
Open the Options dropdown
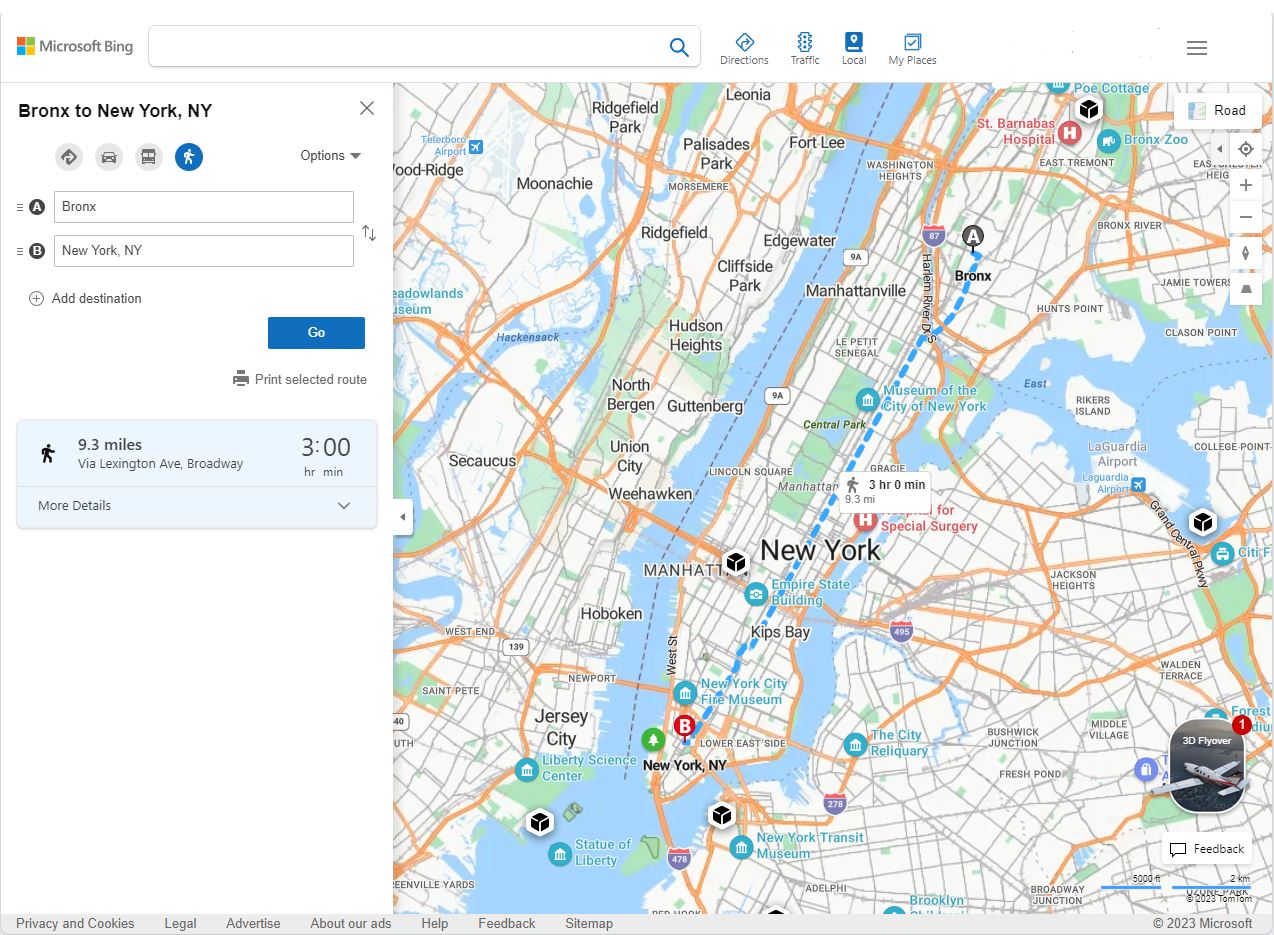tap(330, 155)
